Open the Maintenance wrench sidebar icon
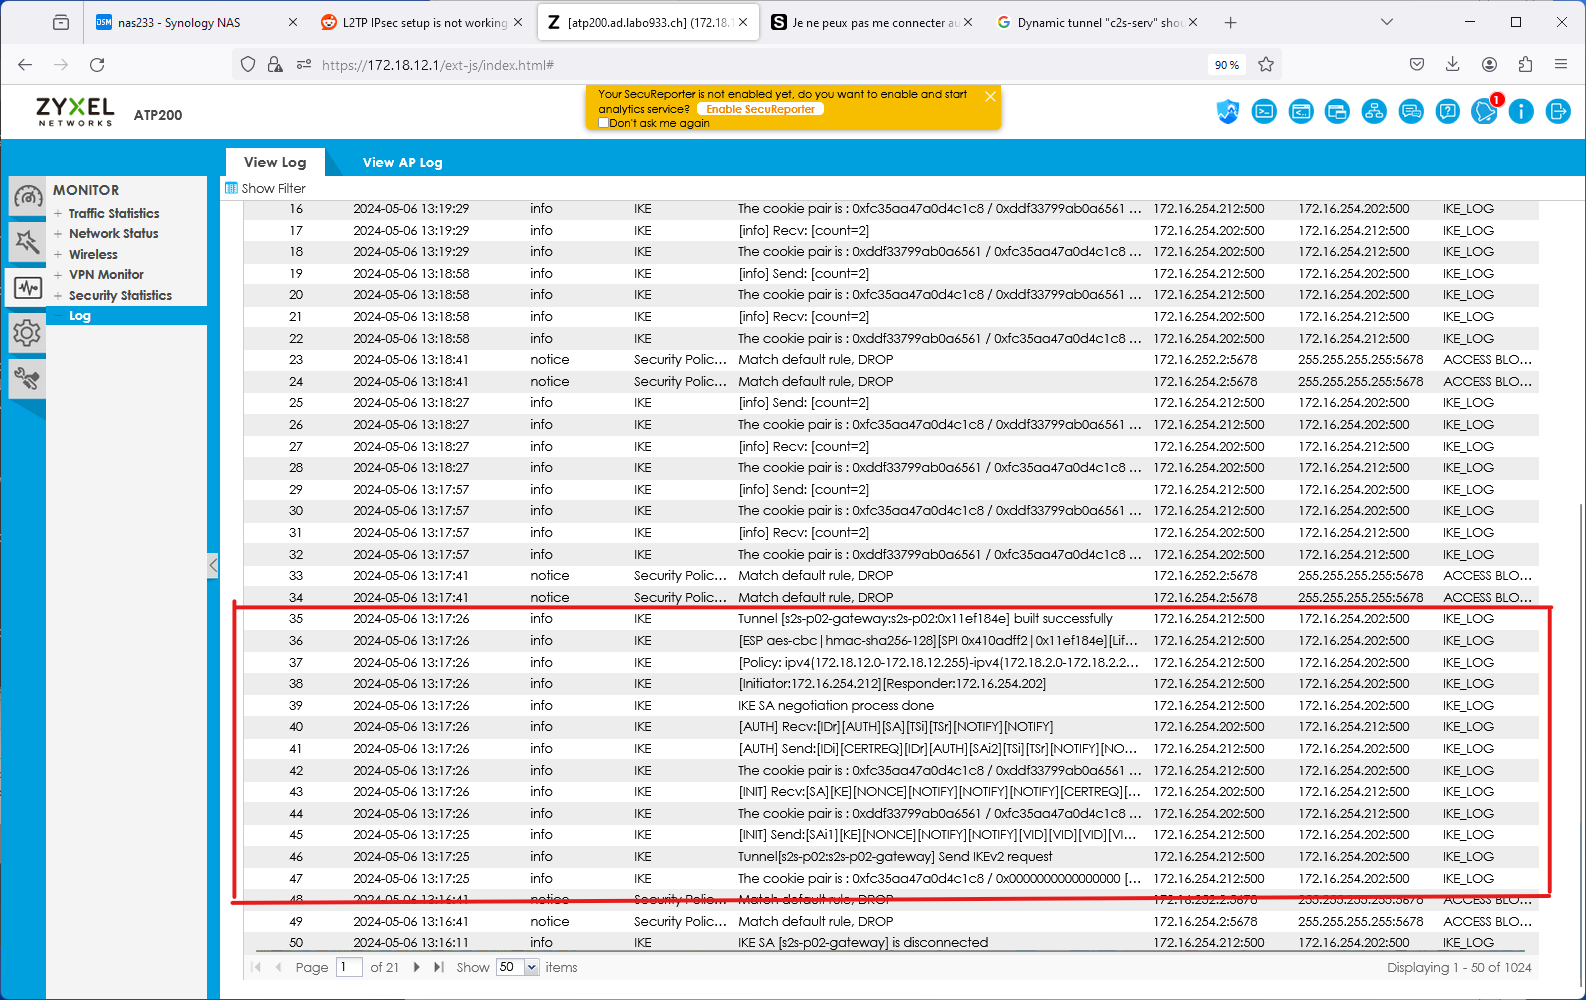 pos(28,378)
